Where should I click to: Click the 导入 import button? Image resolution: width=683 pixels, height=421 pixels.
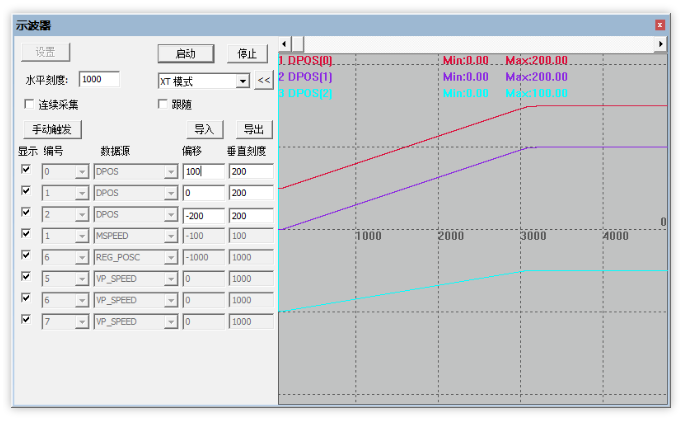(205, 129)
